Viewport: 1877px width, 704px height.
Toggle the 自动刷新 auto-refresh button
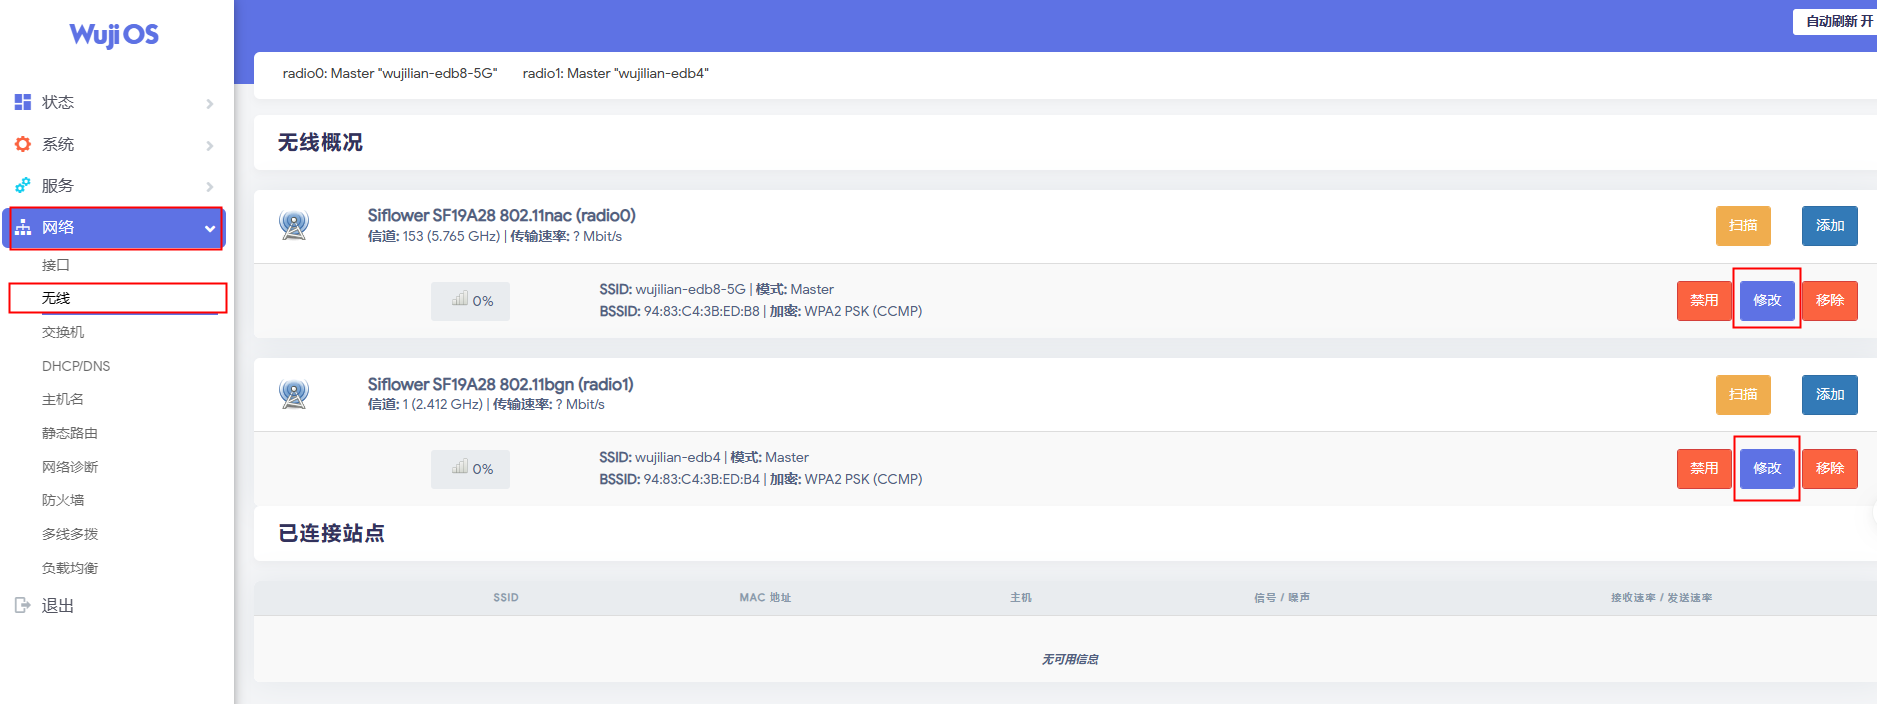tap(1837, 21)
